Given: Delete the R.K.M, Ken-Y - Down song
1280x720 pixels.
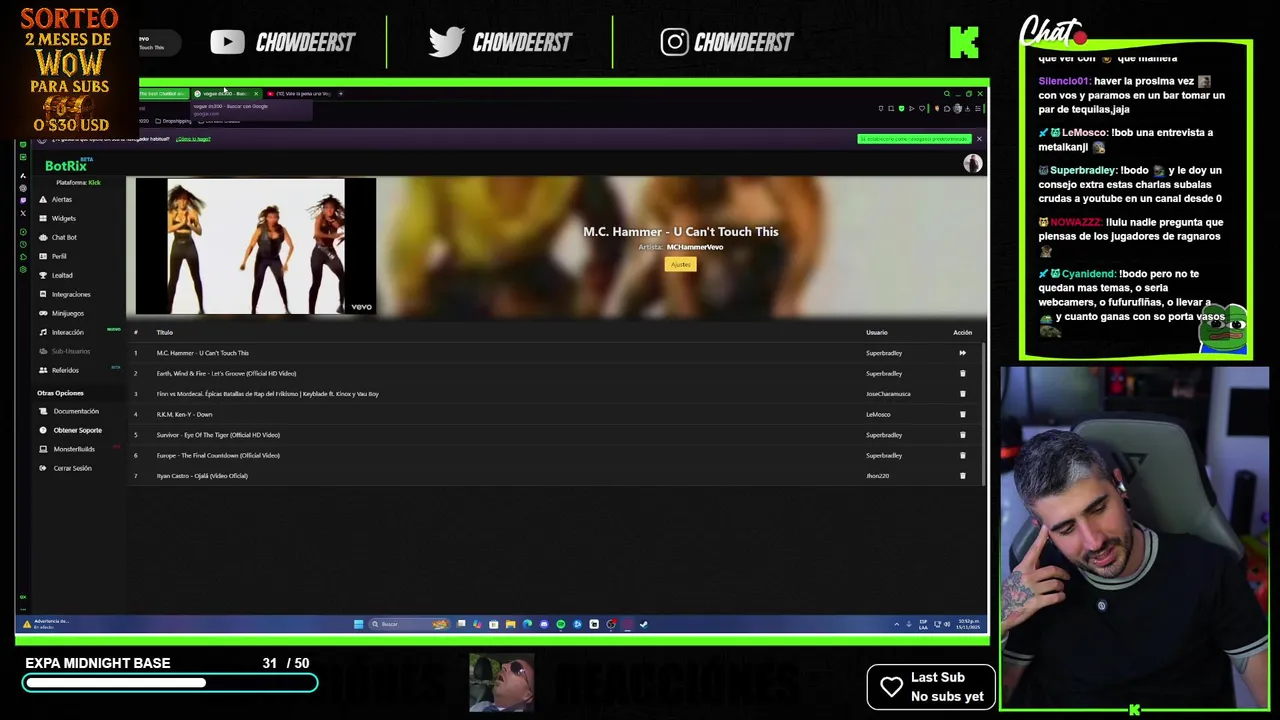Looking at the screenshot, I should coord(962,414).
